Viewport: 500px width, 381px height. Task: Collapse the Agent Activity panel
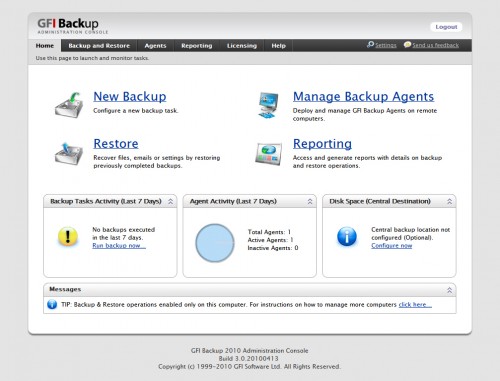[310, 201]
